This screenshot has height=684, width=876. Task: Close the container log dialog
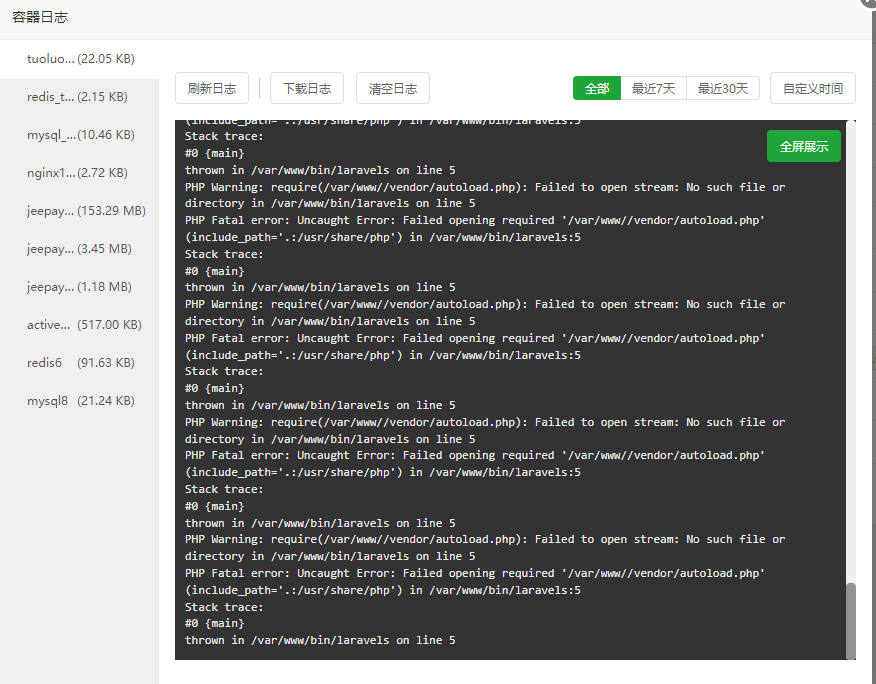(x=869, y=2)
